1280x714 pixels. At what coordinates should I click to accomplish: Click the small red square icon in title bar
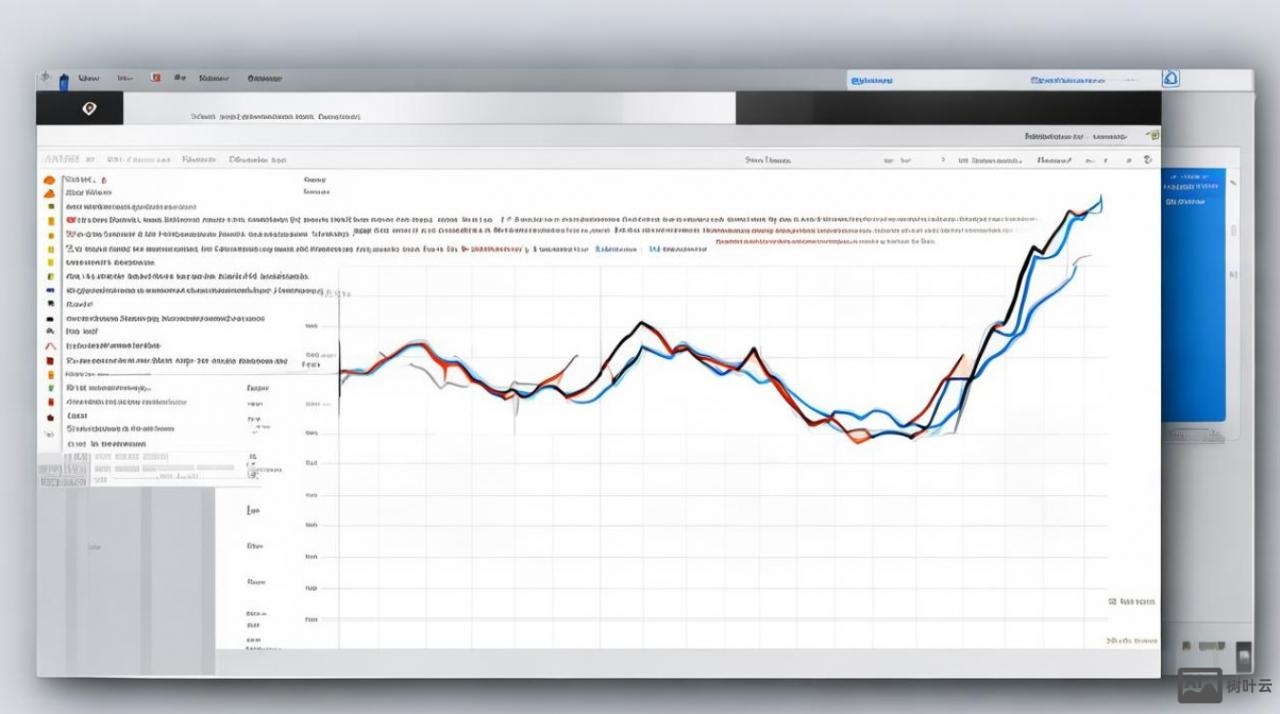tap(155, 77)
